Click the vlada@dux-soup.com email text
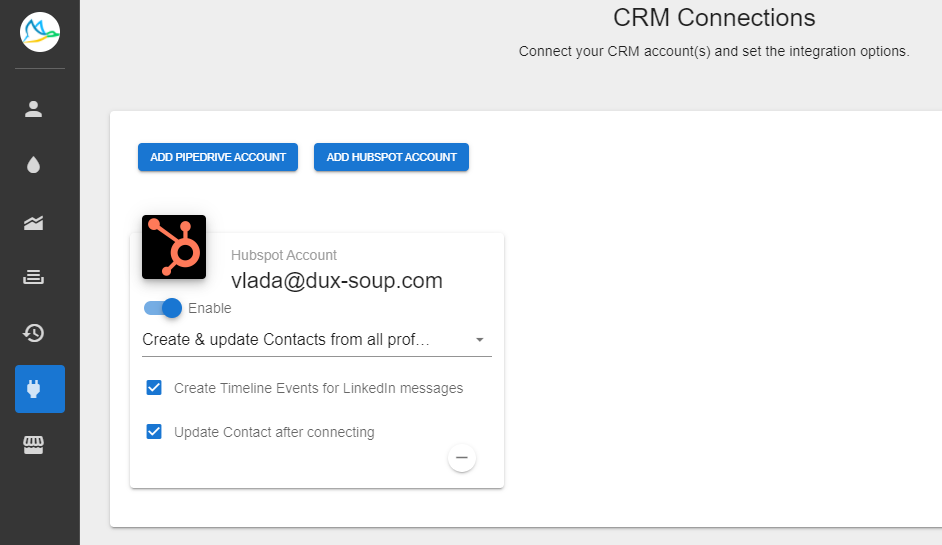The width and height of the screenshot is (942, 545). point(337,281)
